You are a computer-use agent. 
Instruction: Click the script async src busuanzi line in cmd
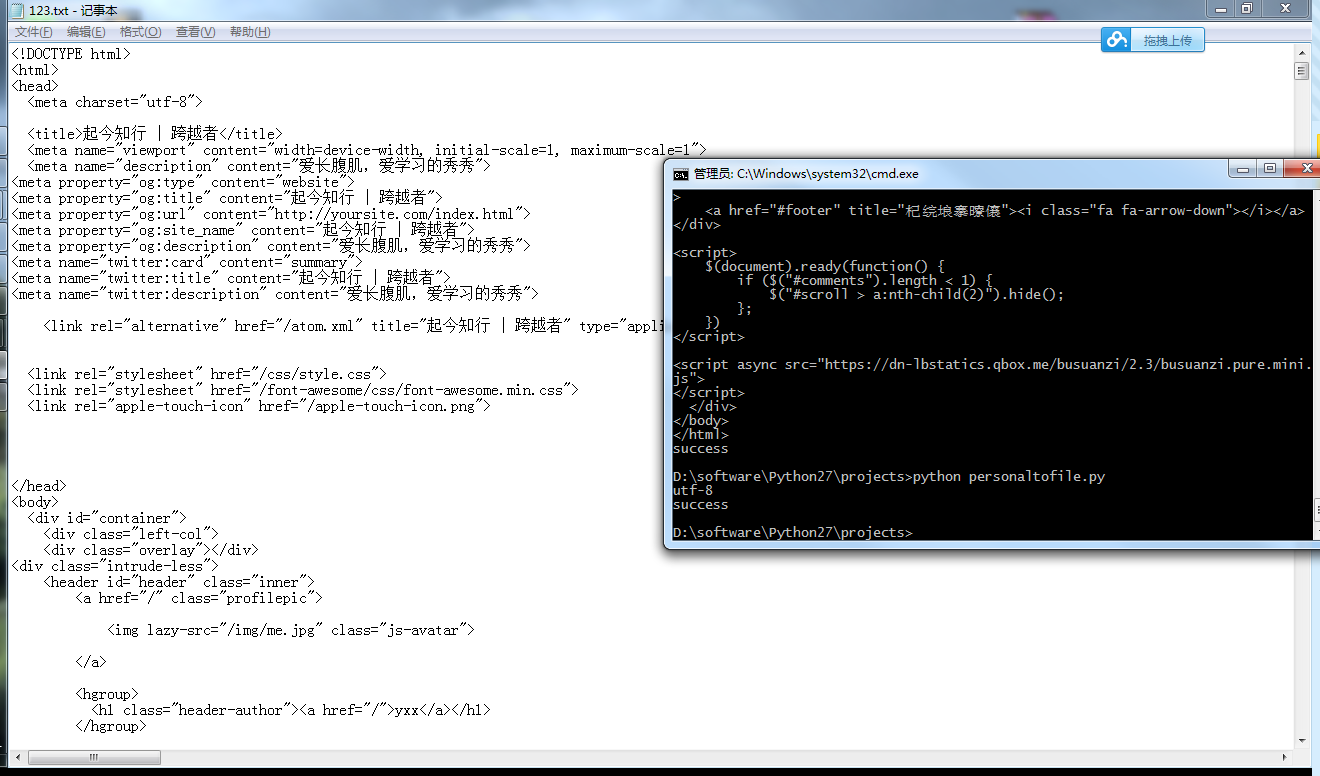[993, 372]
